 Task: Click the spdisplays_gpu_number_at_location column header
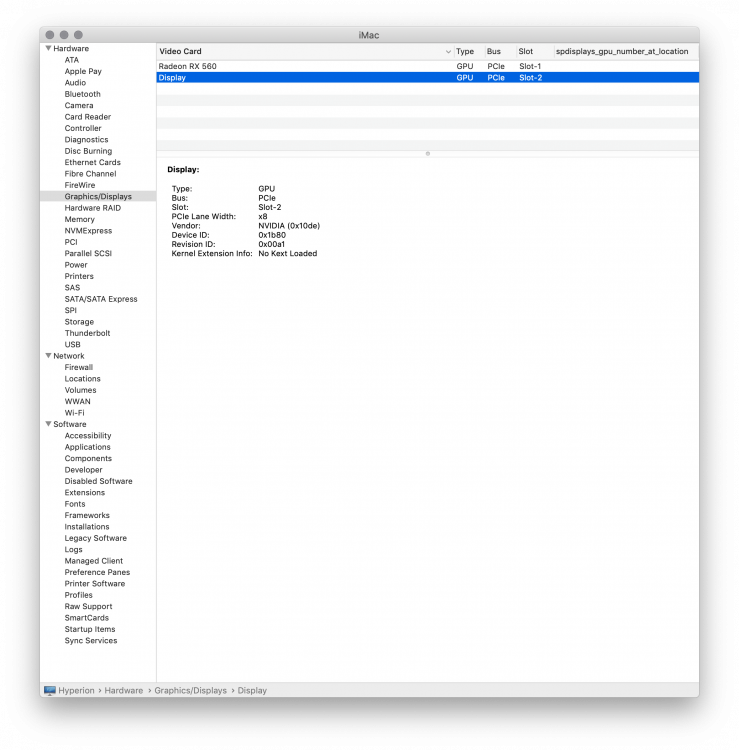[622, 51]
